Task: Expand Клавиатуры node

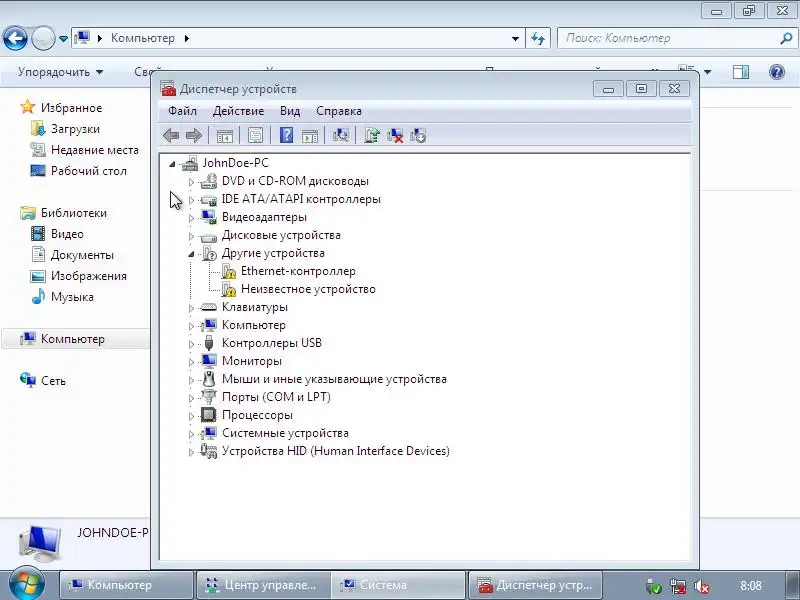Action: pos(191,308)
